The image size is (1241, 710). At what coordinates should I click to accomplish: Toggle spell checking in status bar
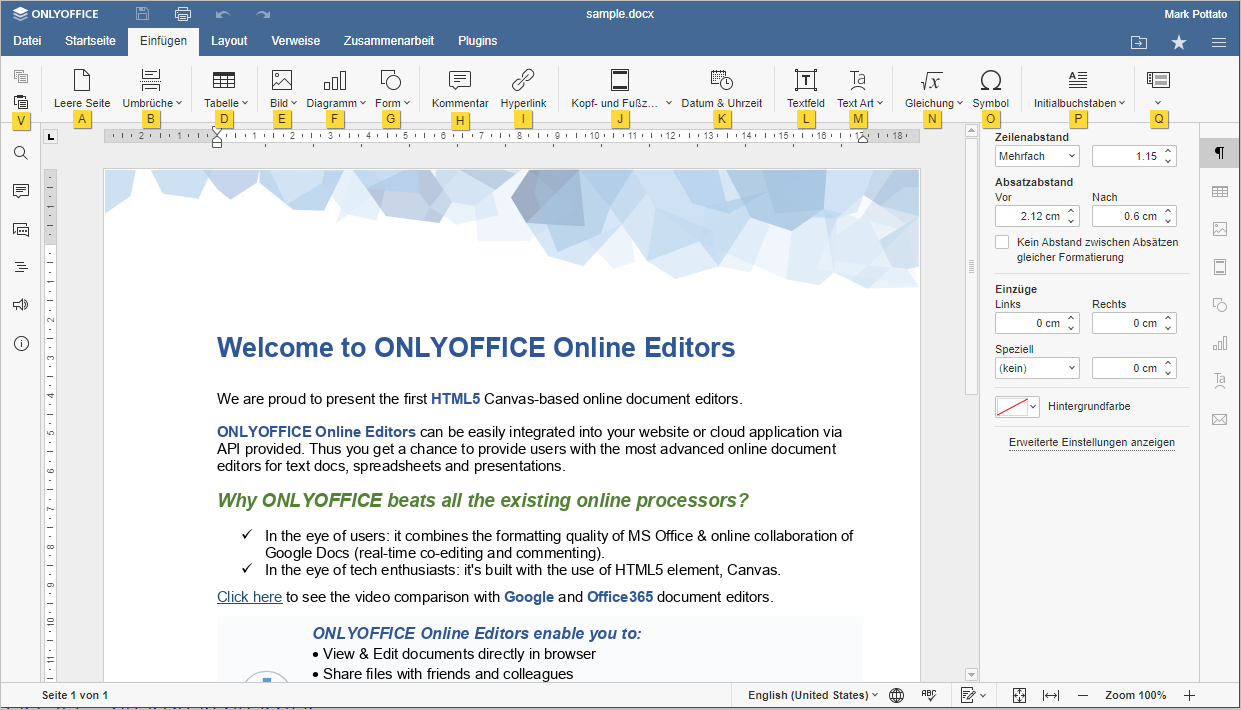(929, 695)
